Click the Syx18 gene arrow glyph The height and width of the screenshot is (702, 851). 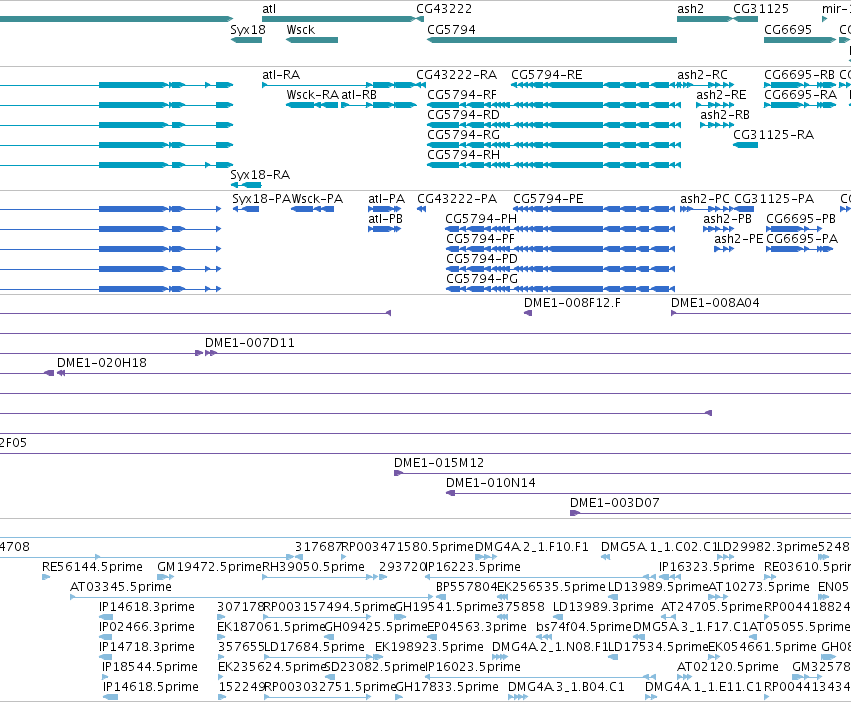(246, 40)
